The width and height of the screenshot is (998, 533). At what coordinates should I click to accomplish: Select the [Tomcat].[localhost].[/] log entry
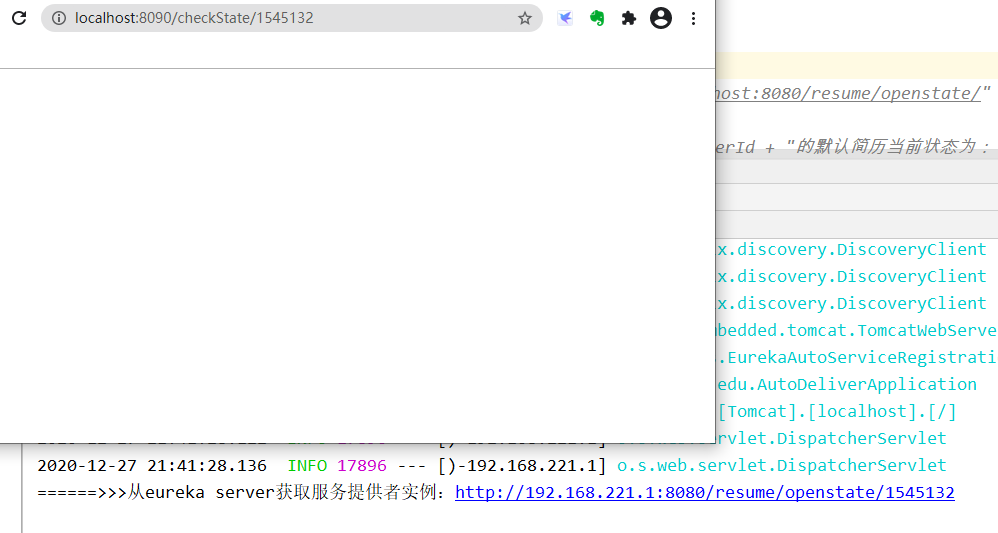point(837,411)
